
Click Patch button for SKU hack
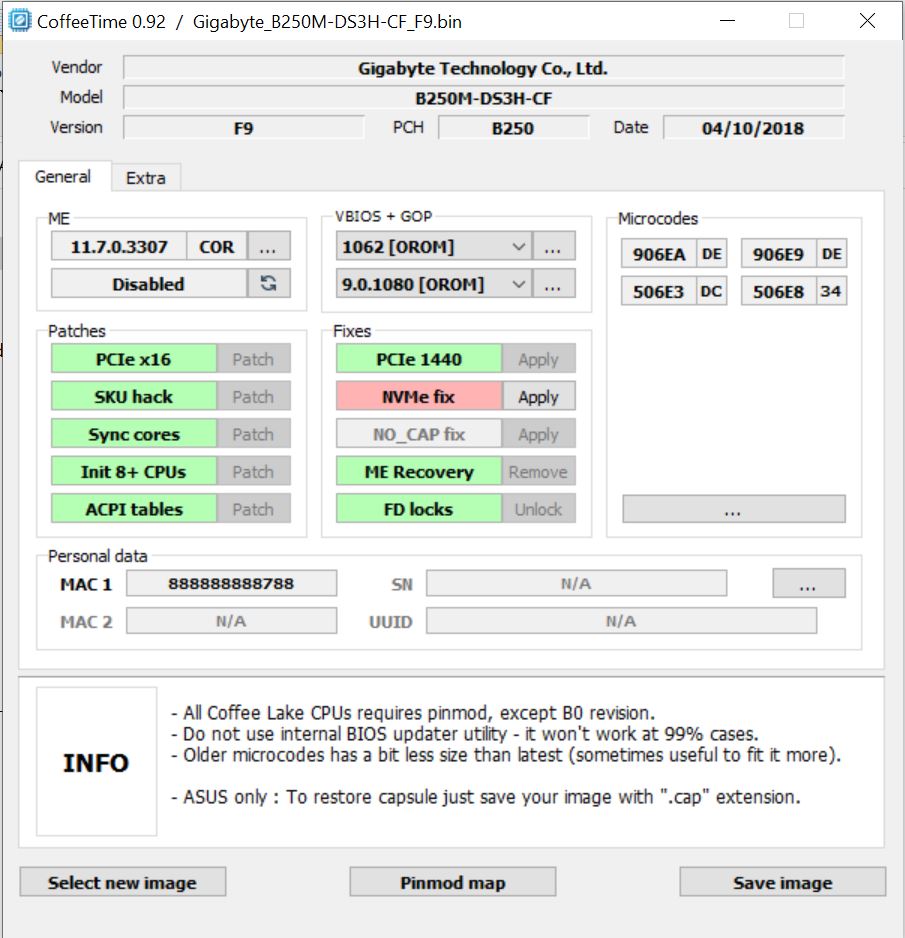click(x=254, y=396)
